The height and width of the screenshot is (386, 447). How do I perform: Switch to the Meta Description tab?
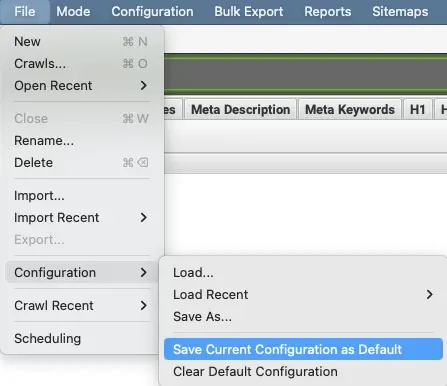point(240,109)
